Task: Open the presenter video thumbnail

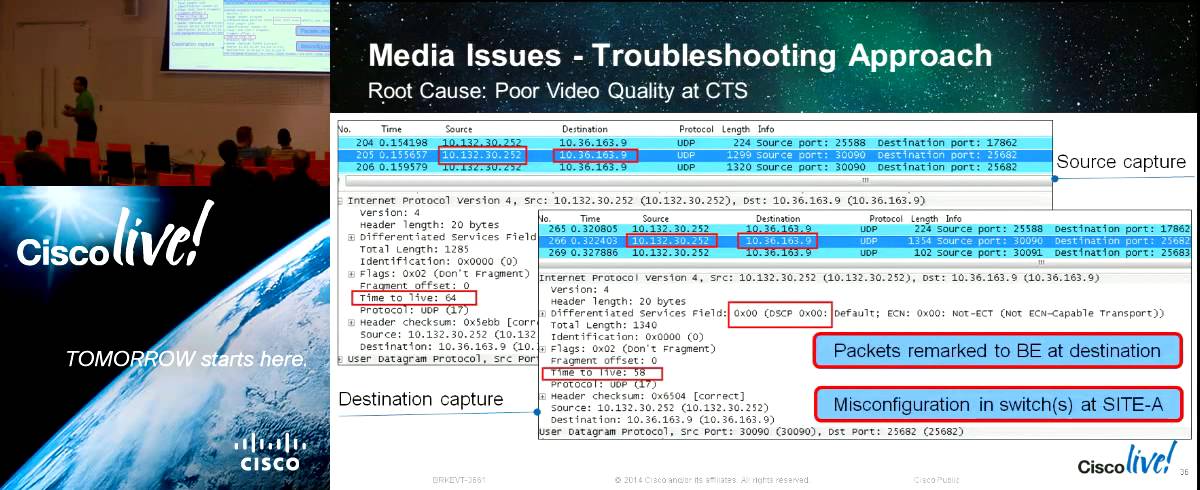Action: [165, 92]
